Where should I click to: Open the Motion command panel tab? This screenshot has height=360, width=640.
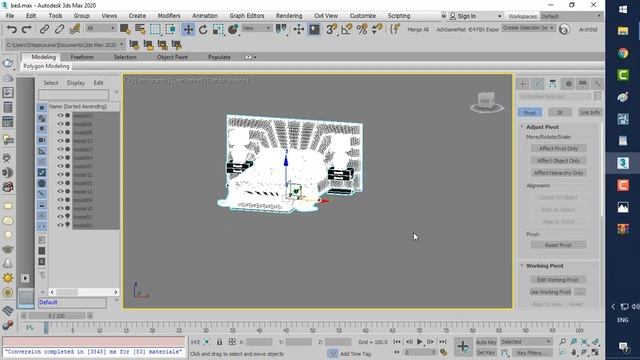(568, 84)
